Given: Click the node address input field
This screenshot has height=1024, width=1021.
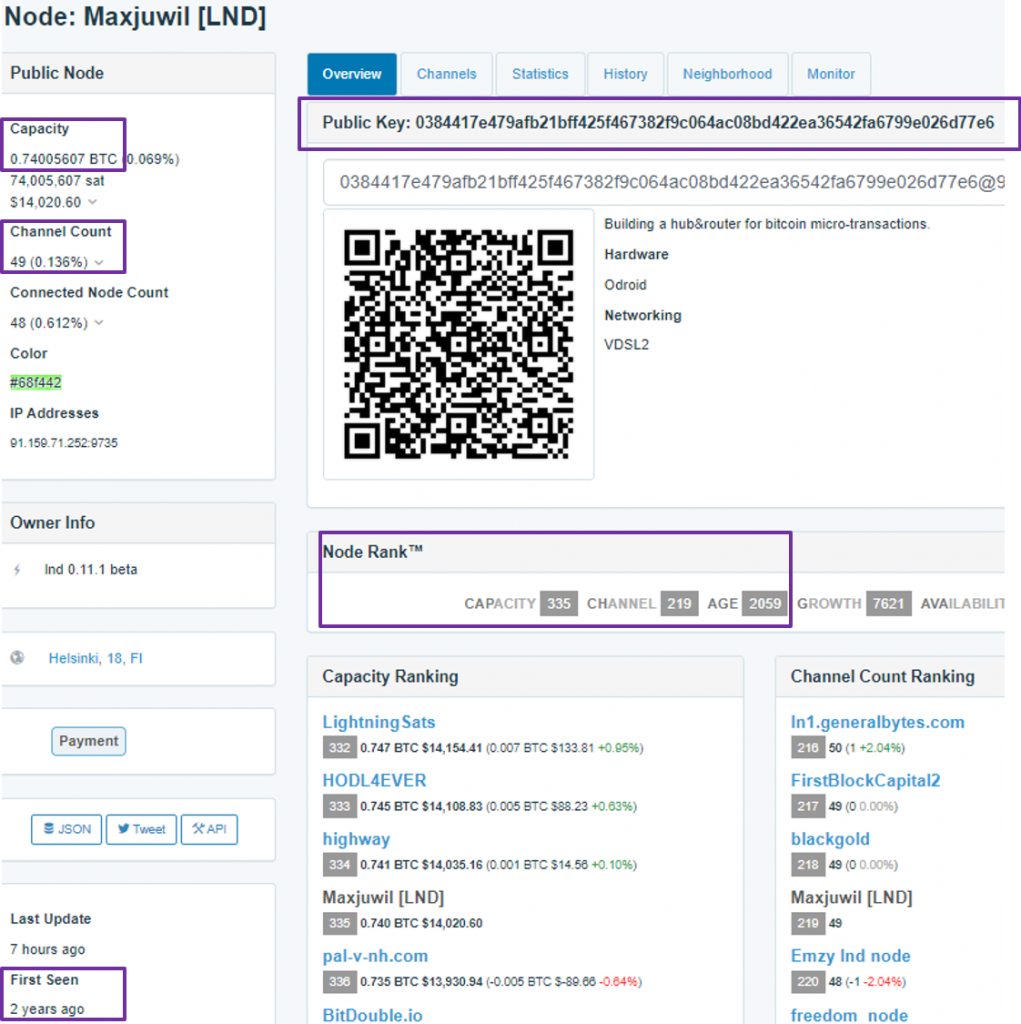Looking at the screenshot, I should [x=664, y=182].
